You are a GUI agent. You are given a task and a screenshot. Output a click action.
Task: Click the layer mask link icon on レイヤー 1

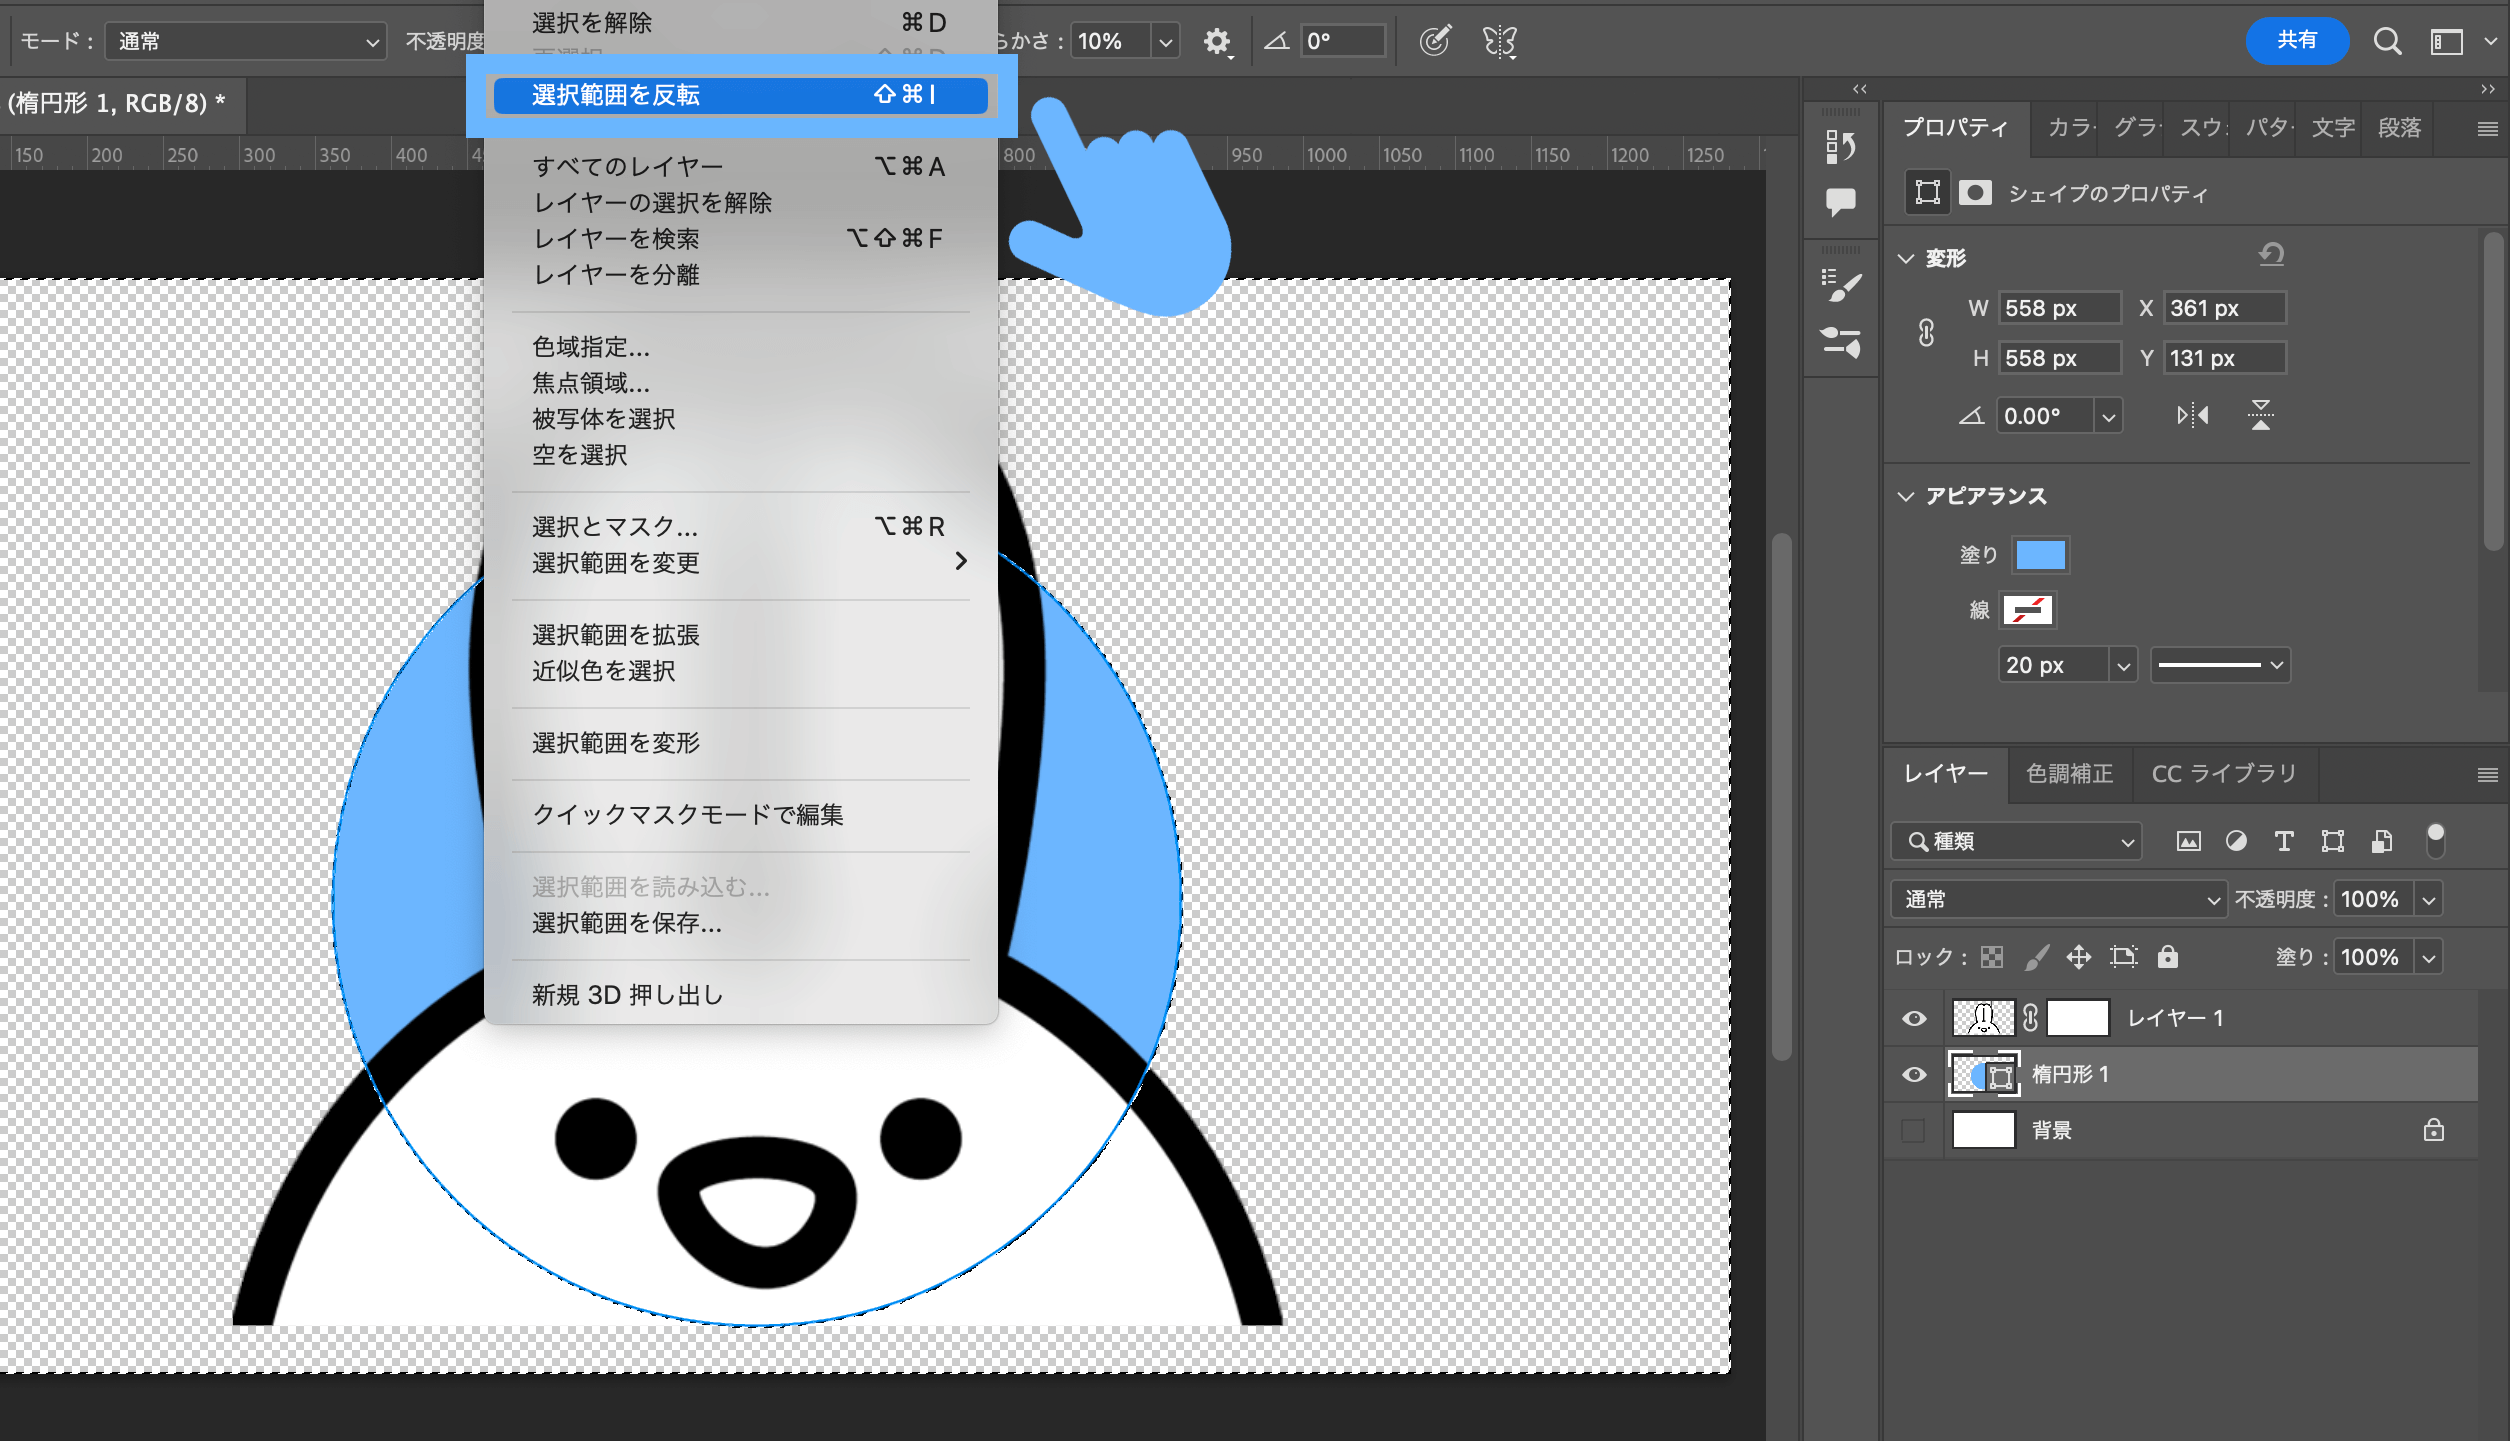click(2030, 1018)
